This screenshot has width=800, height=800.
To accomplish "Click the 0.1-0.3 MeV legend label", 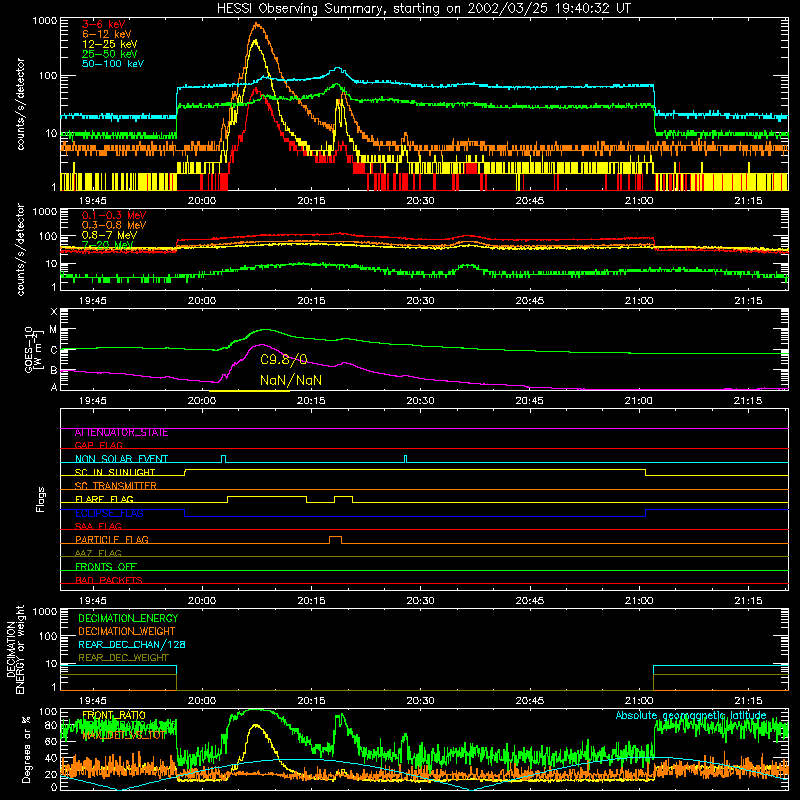I will (114, 215).
